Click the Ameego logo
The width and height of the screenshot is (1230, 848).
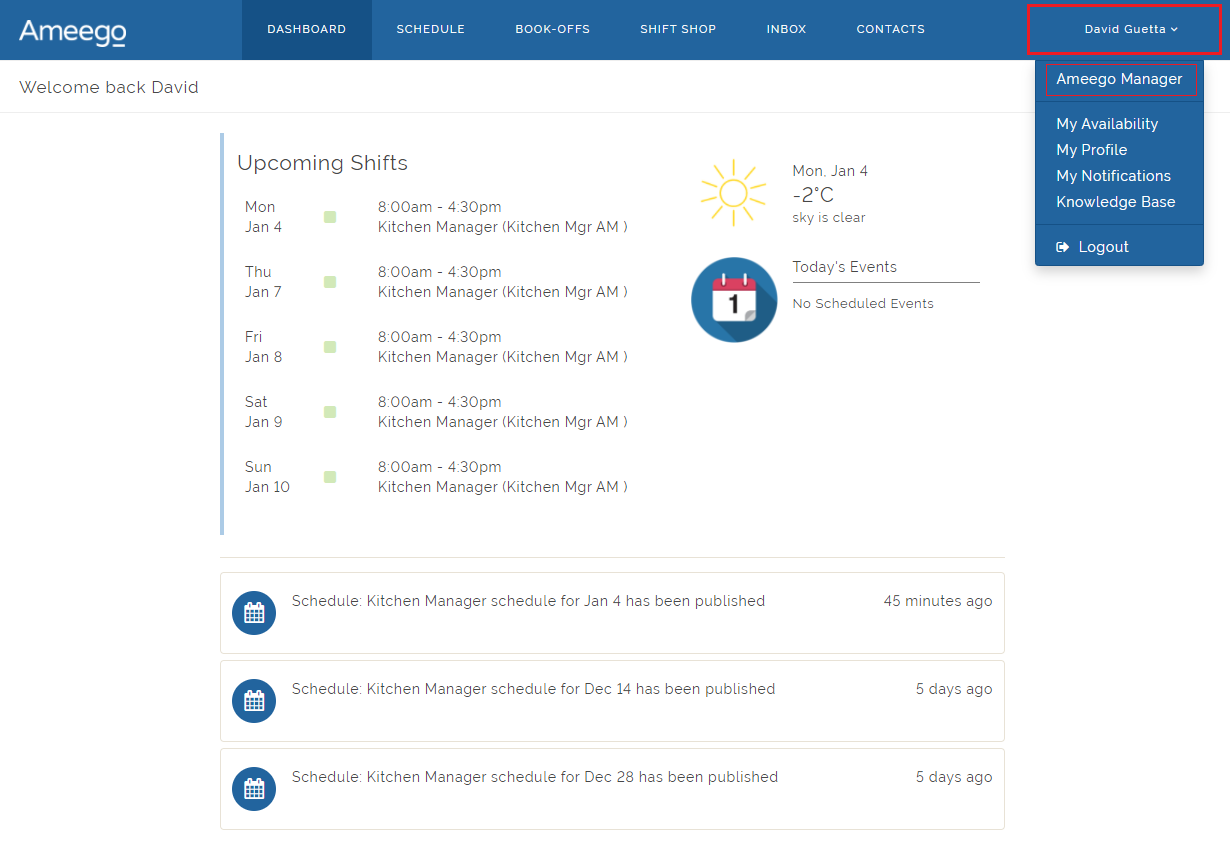tap(72, 30)
